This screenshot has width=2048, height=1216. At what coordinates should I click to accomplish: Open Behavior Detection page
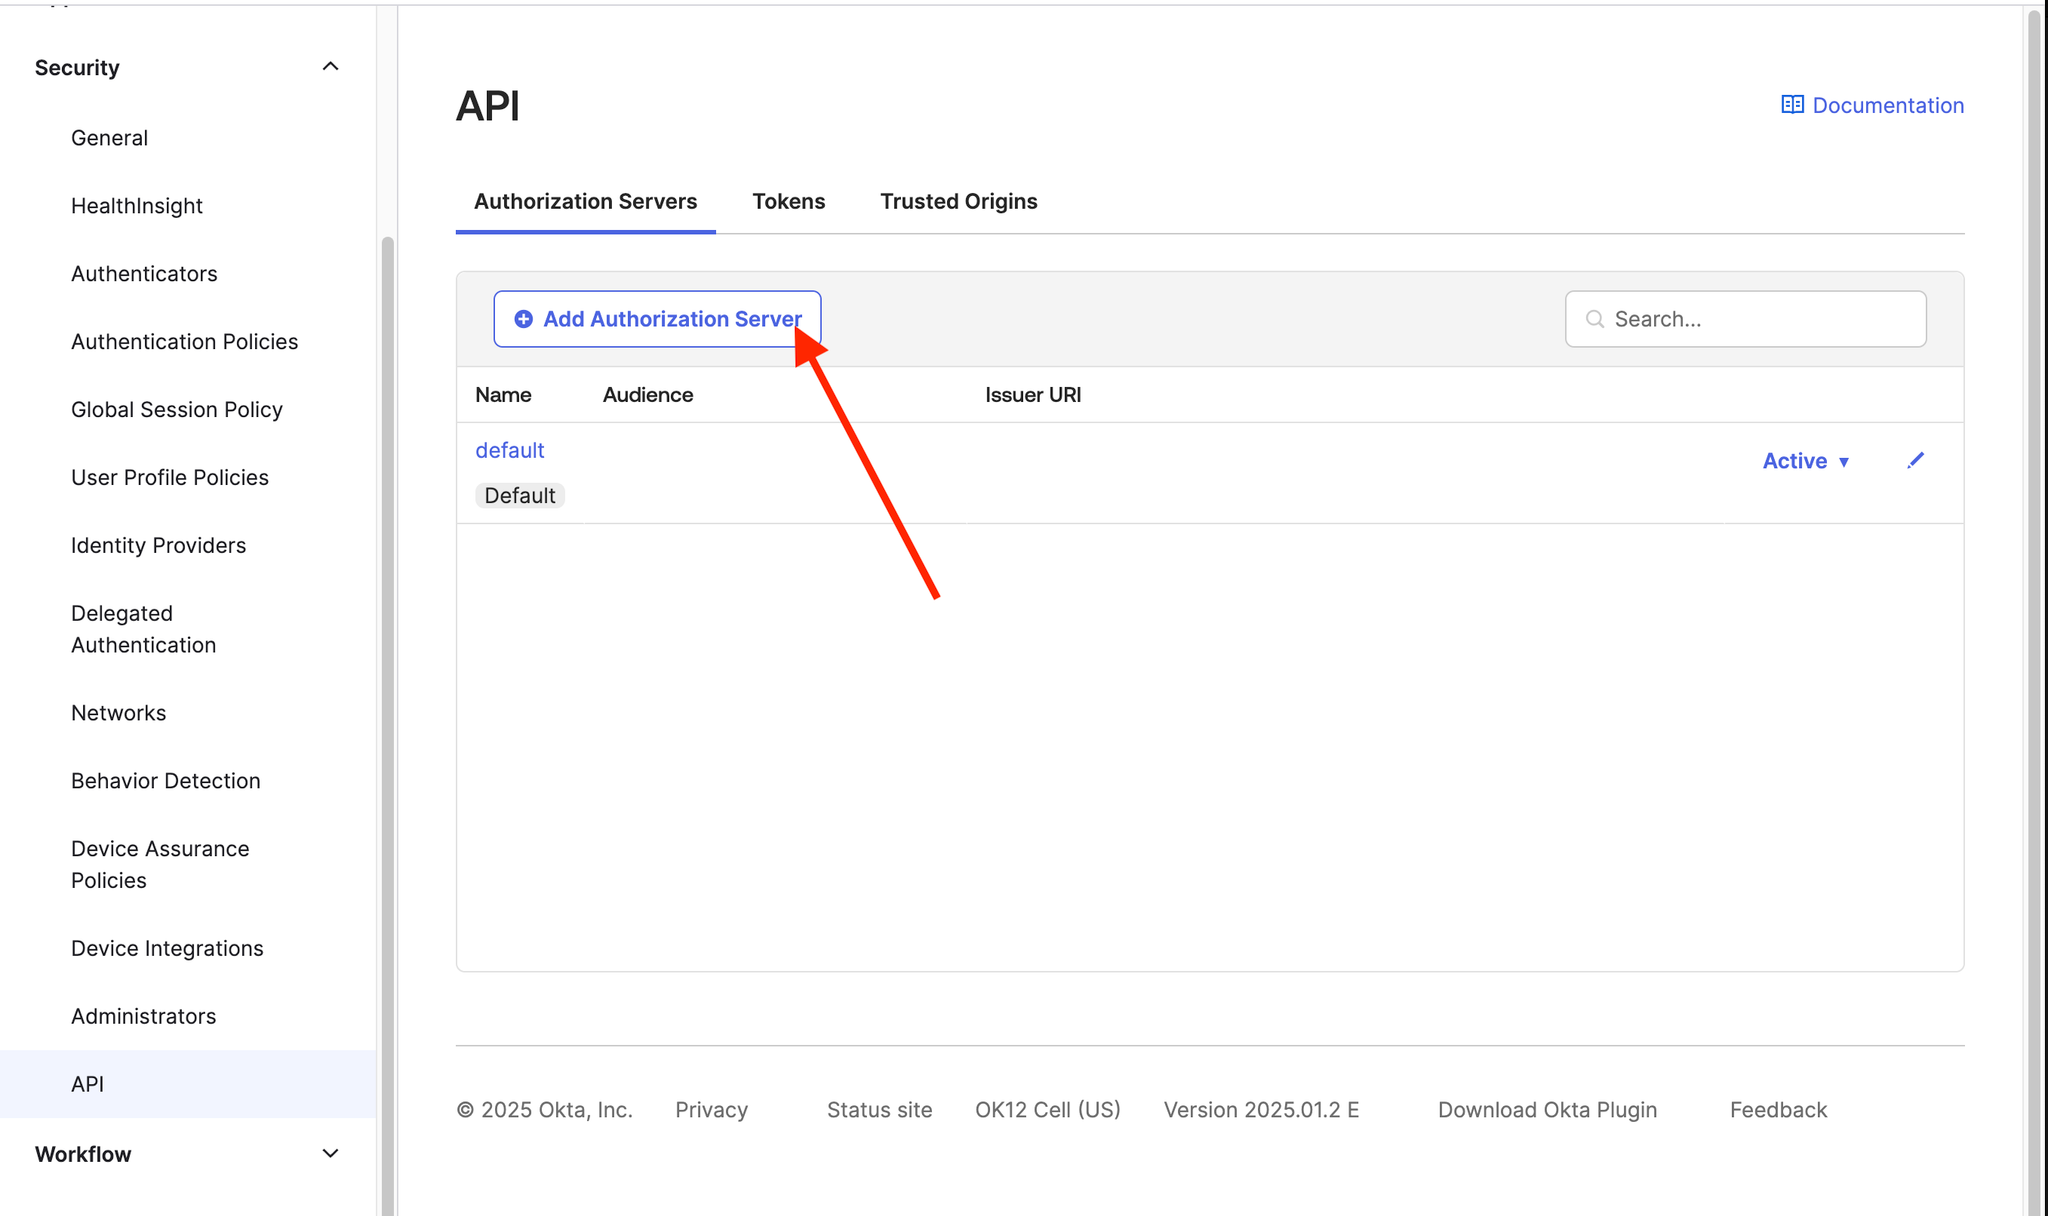coord(166,781)
